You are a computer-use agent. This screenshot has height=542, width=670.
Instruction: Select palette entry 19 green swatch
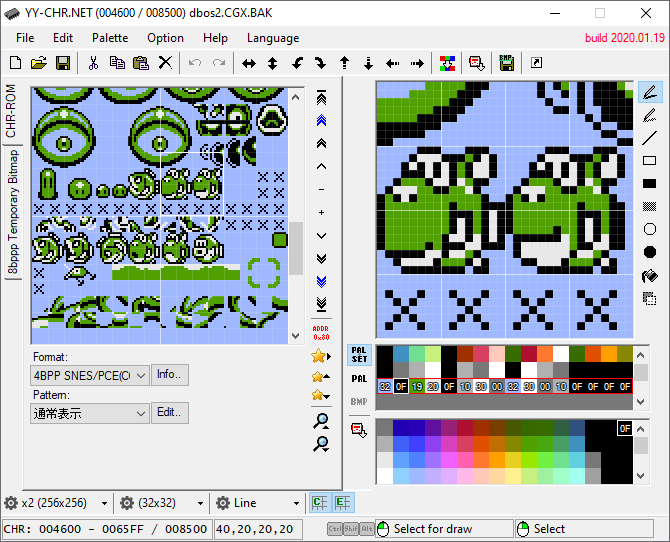[417, 386]
